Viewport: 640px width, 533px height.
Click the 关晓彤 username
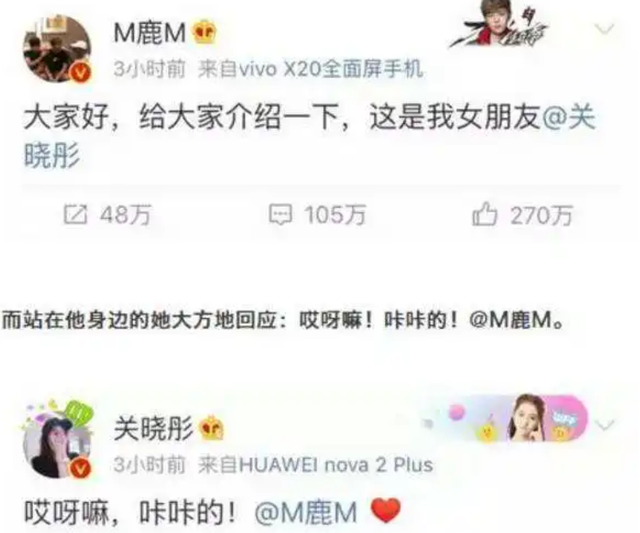[x=154, y=428]
